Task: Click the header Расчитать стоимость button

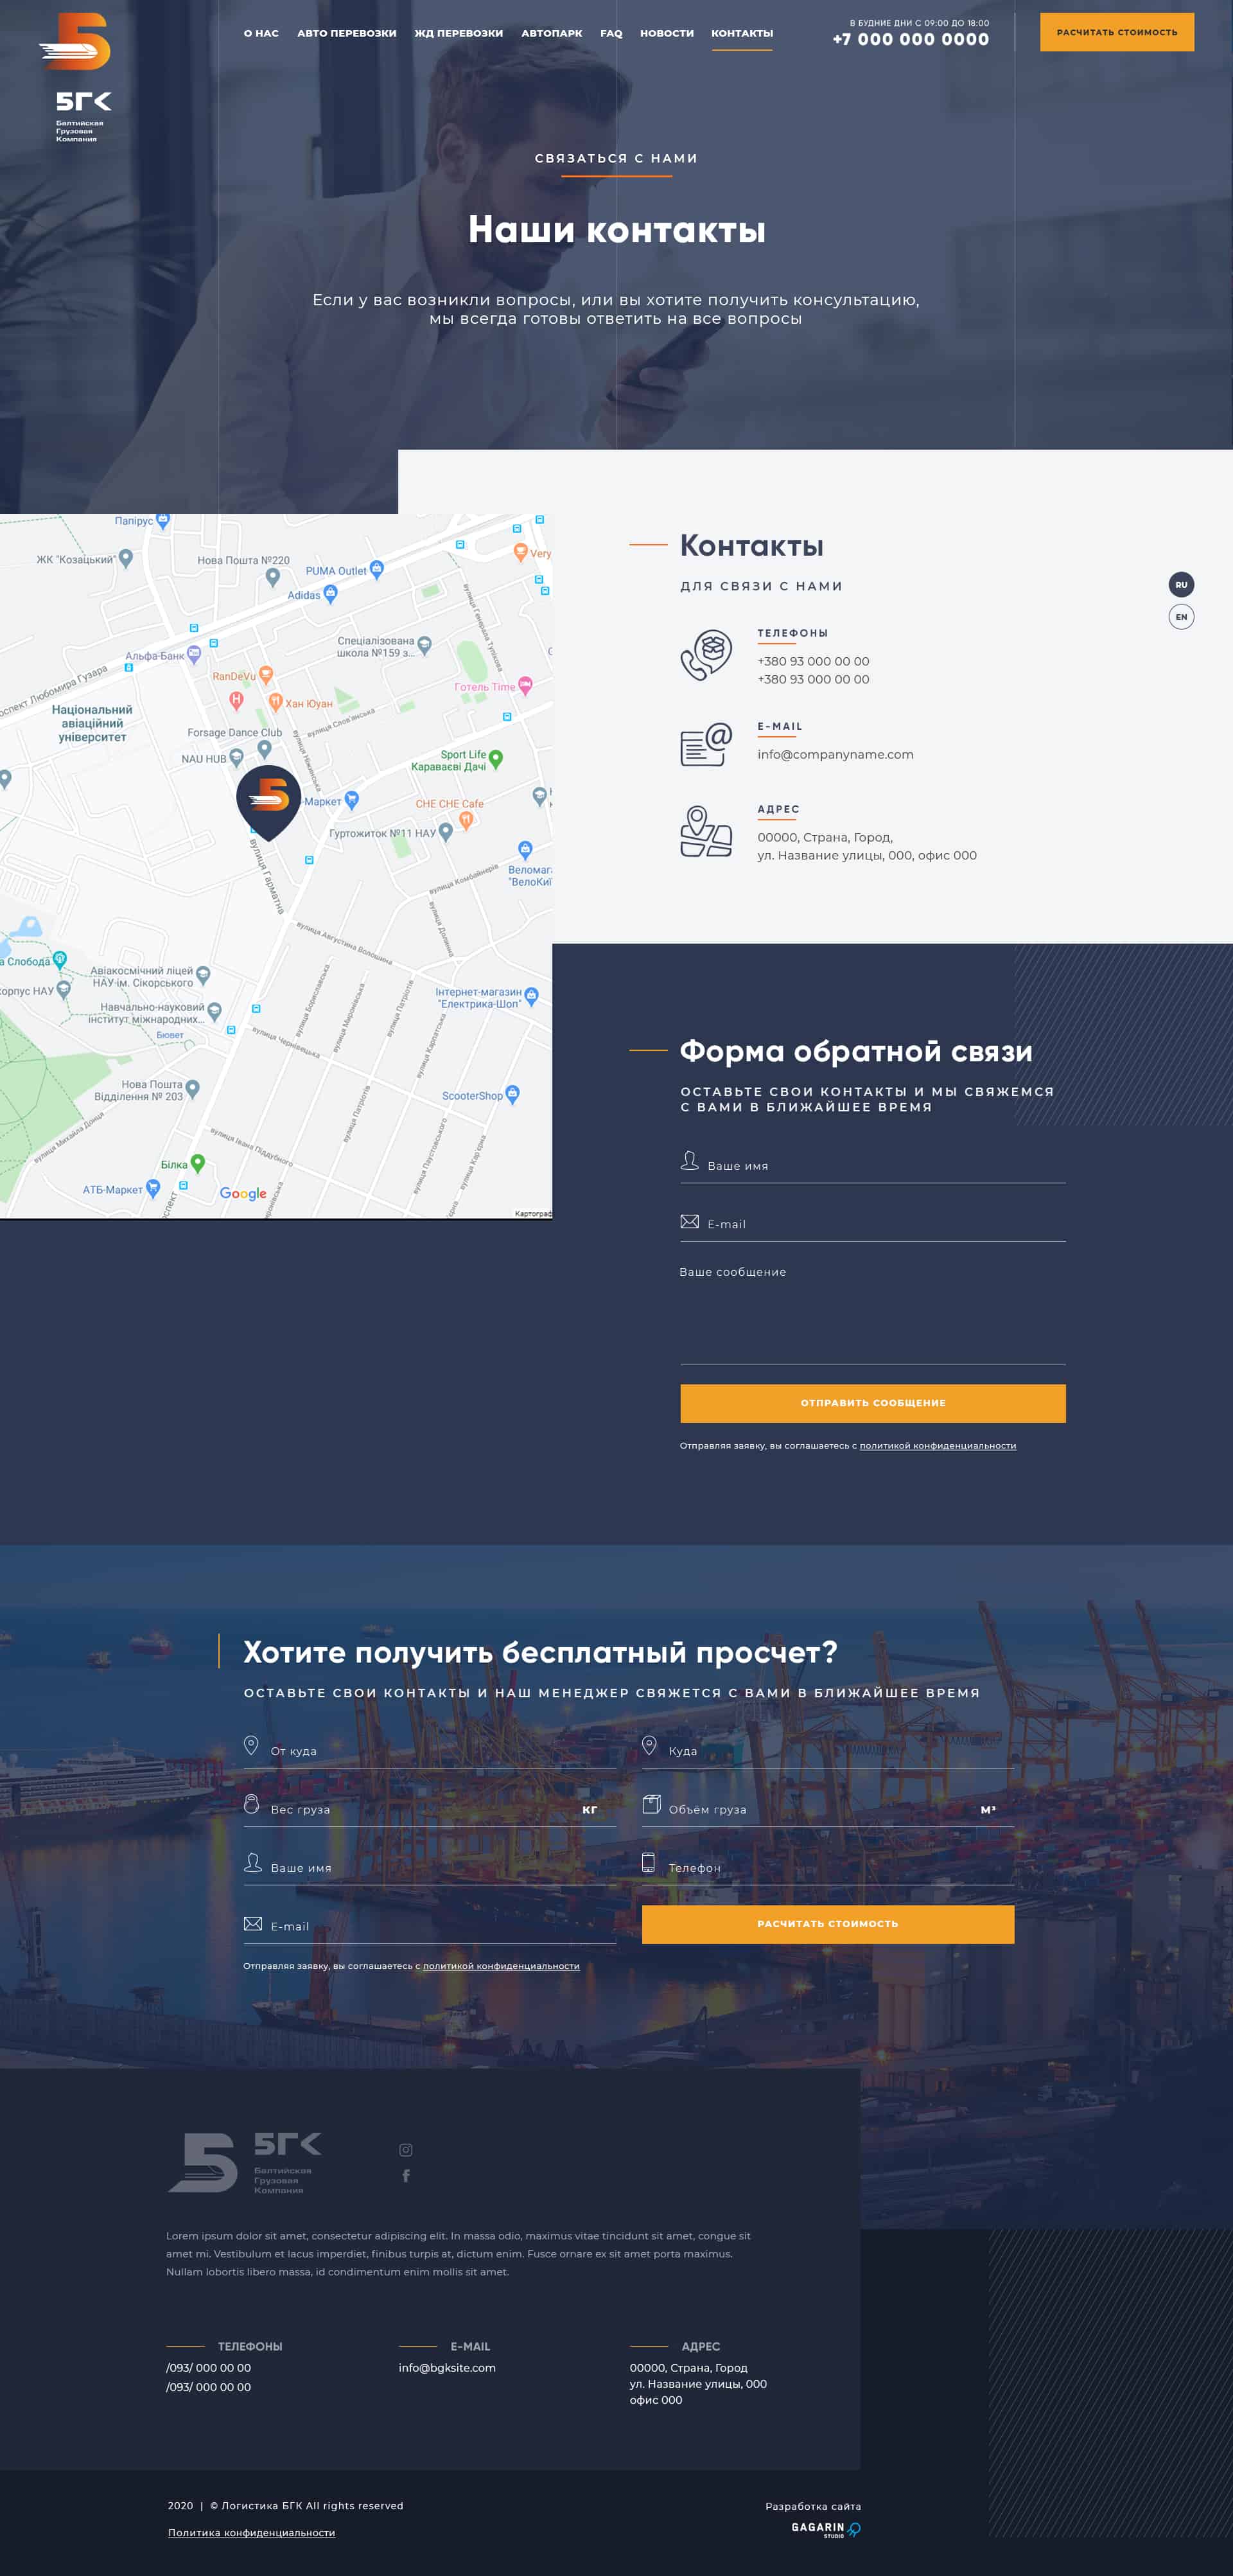Action: 1117,32
